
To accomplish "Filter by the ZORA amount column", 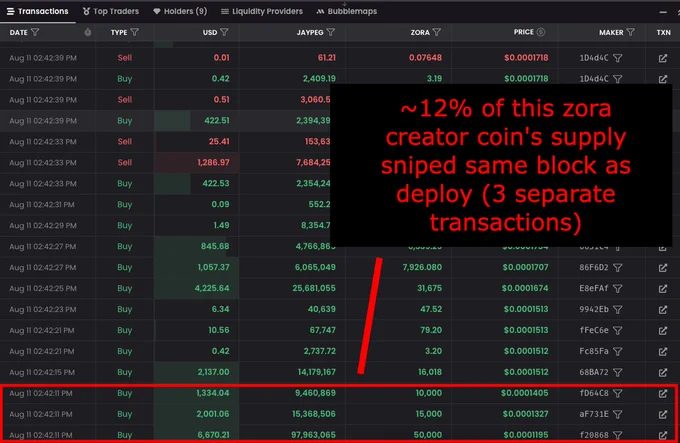I will pyautogui.click(x=437, y=32).
